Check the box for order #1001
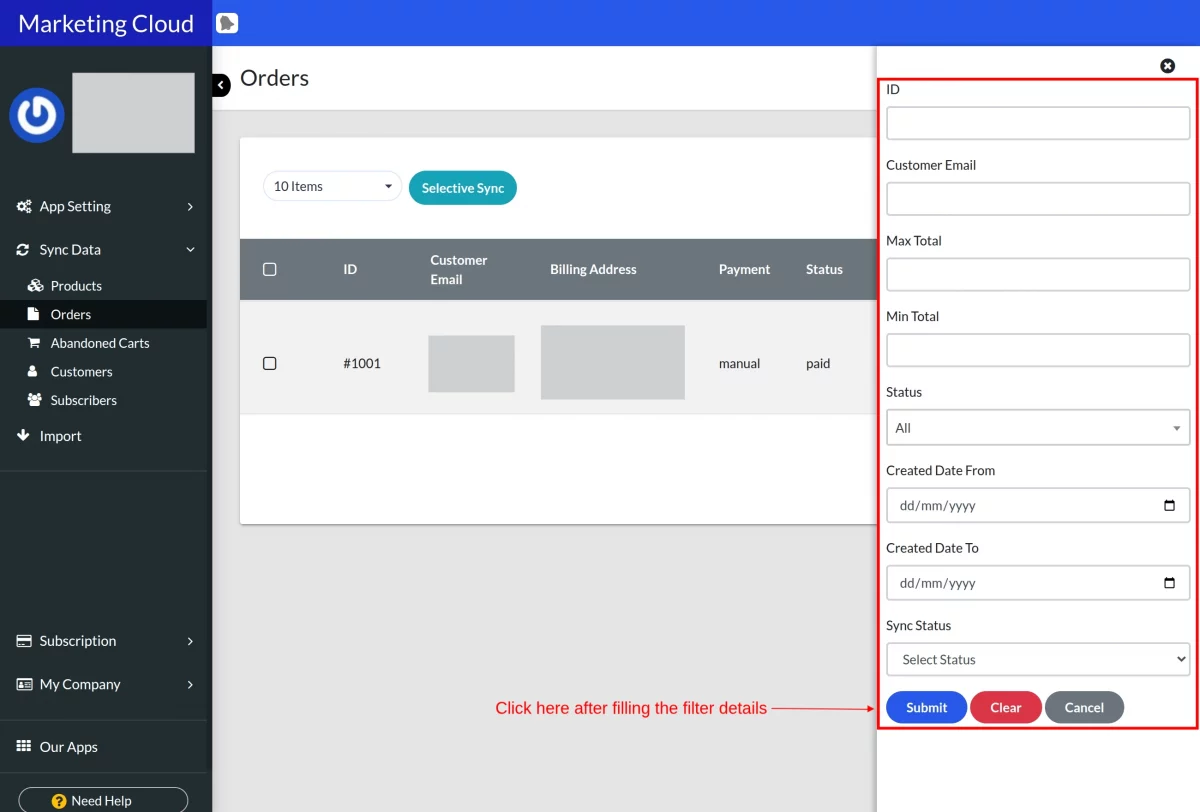This screenshot has height=812, width=1200. [x=269, y=363]
